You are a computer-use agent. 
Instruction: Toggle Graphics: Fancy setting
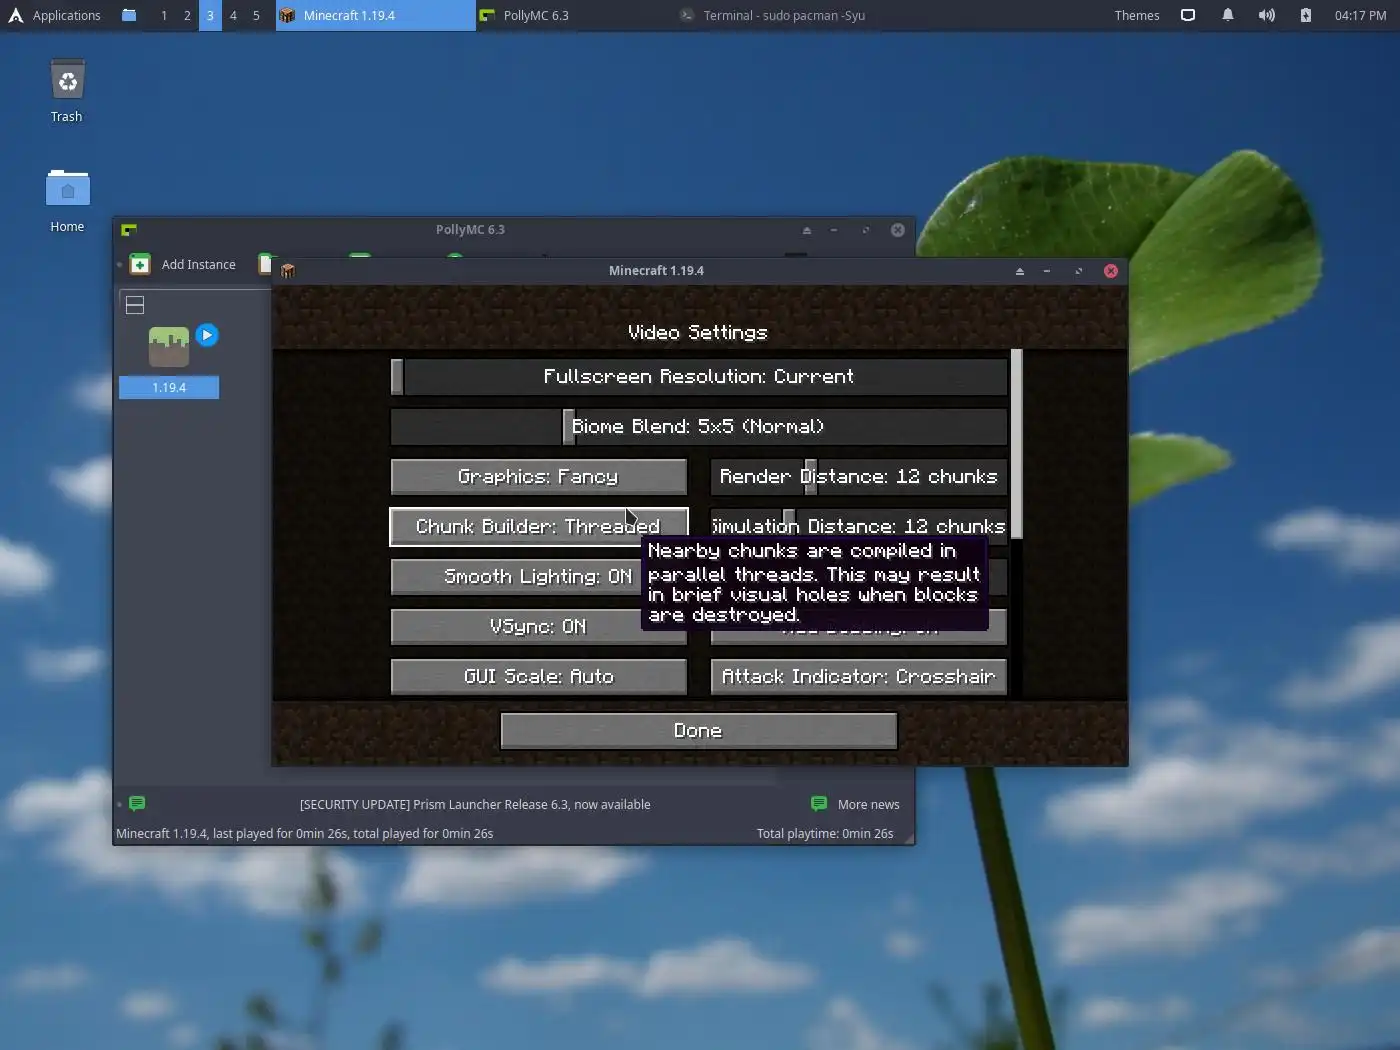pos(538,476)
